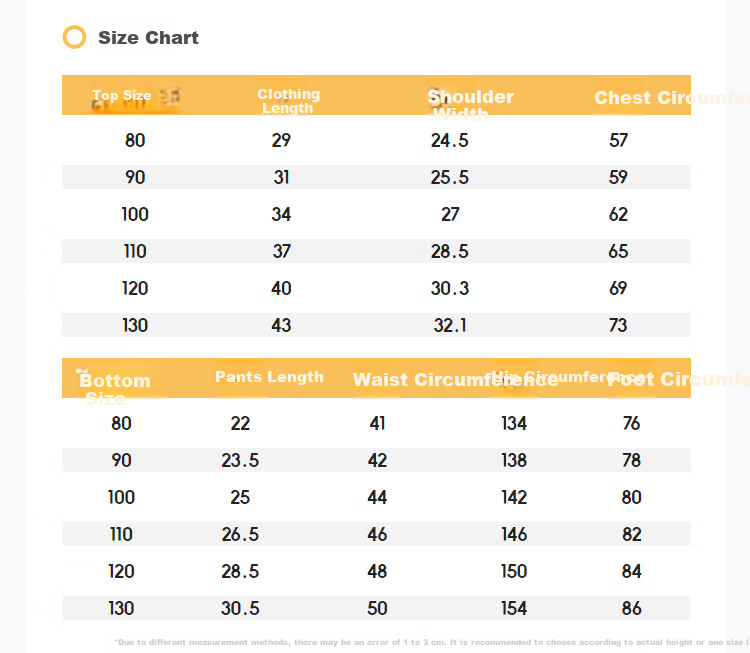This screenshot has width=750, height=653.
Task: Click the Pants Length column header
Action: tap(269, 377)
